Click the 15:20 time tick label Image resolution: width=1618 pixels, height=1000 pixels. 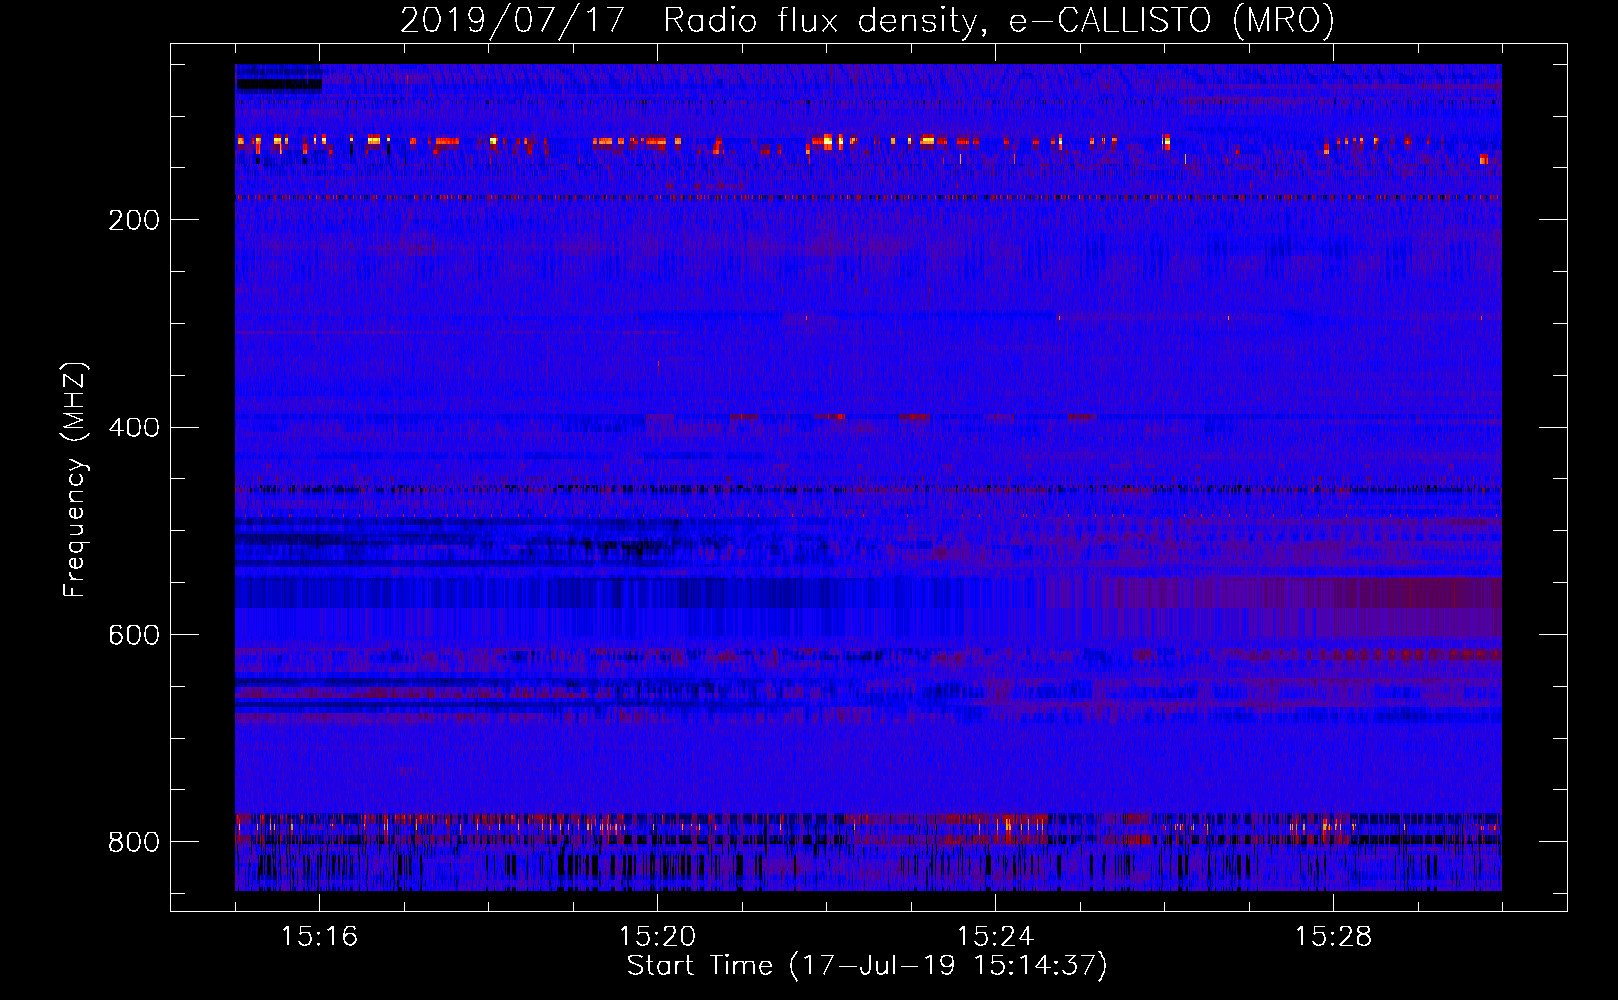click(657, 937)
